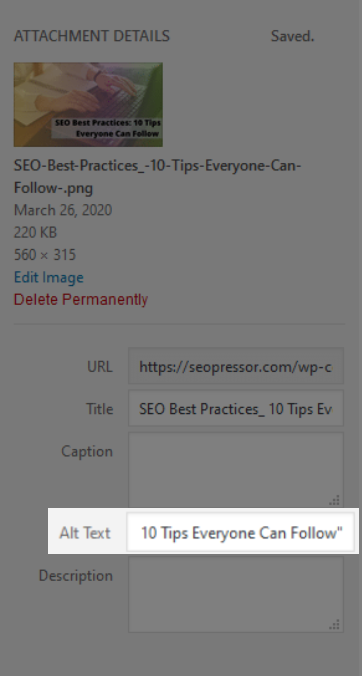Click the Caption field label
Image resolution: width=362 pixels, height=676 pixels.
click(87, 451)
